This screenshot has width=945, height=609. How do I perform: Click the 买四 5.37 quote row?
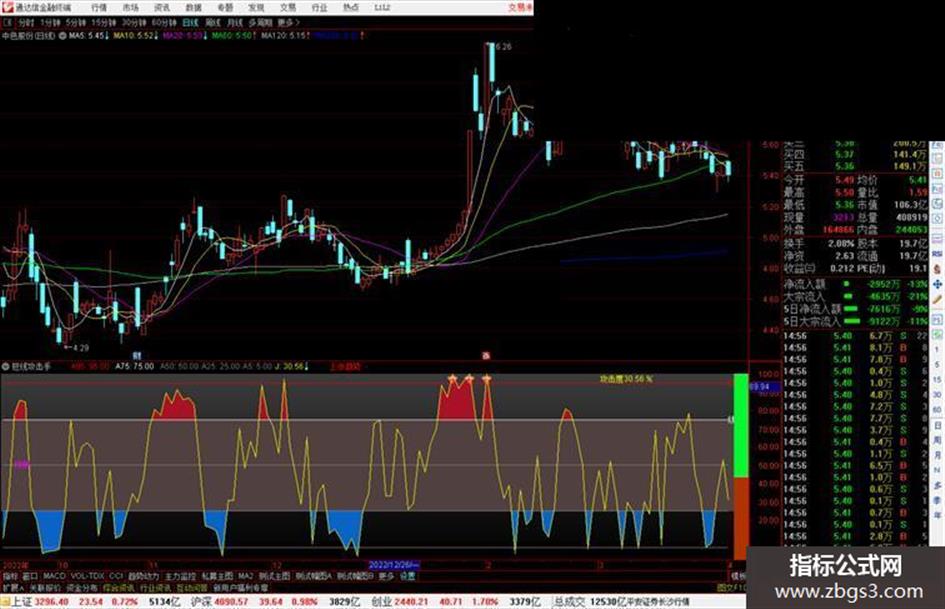pos(856,154)
